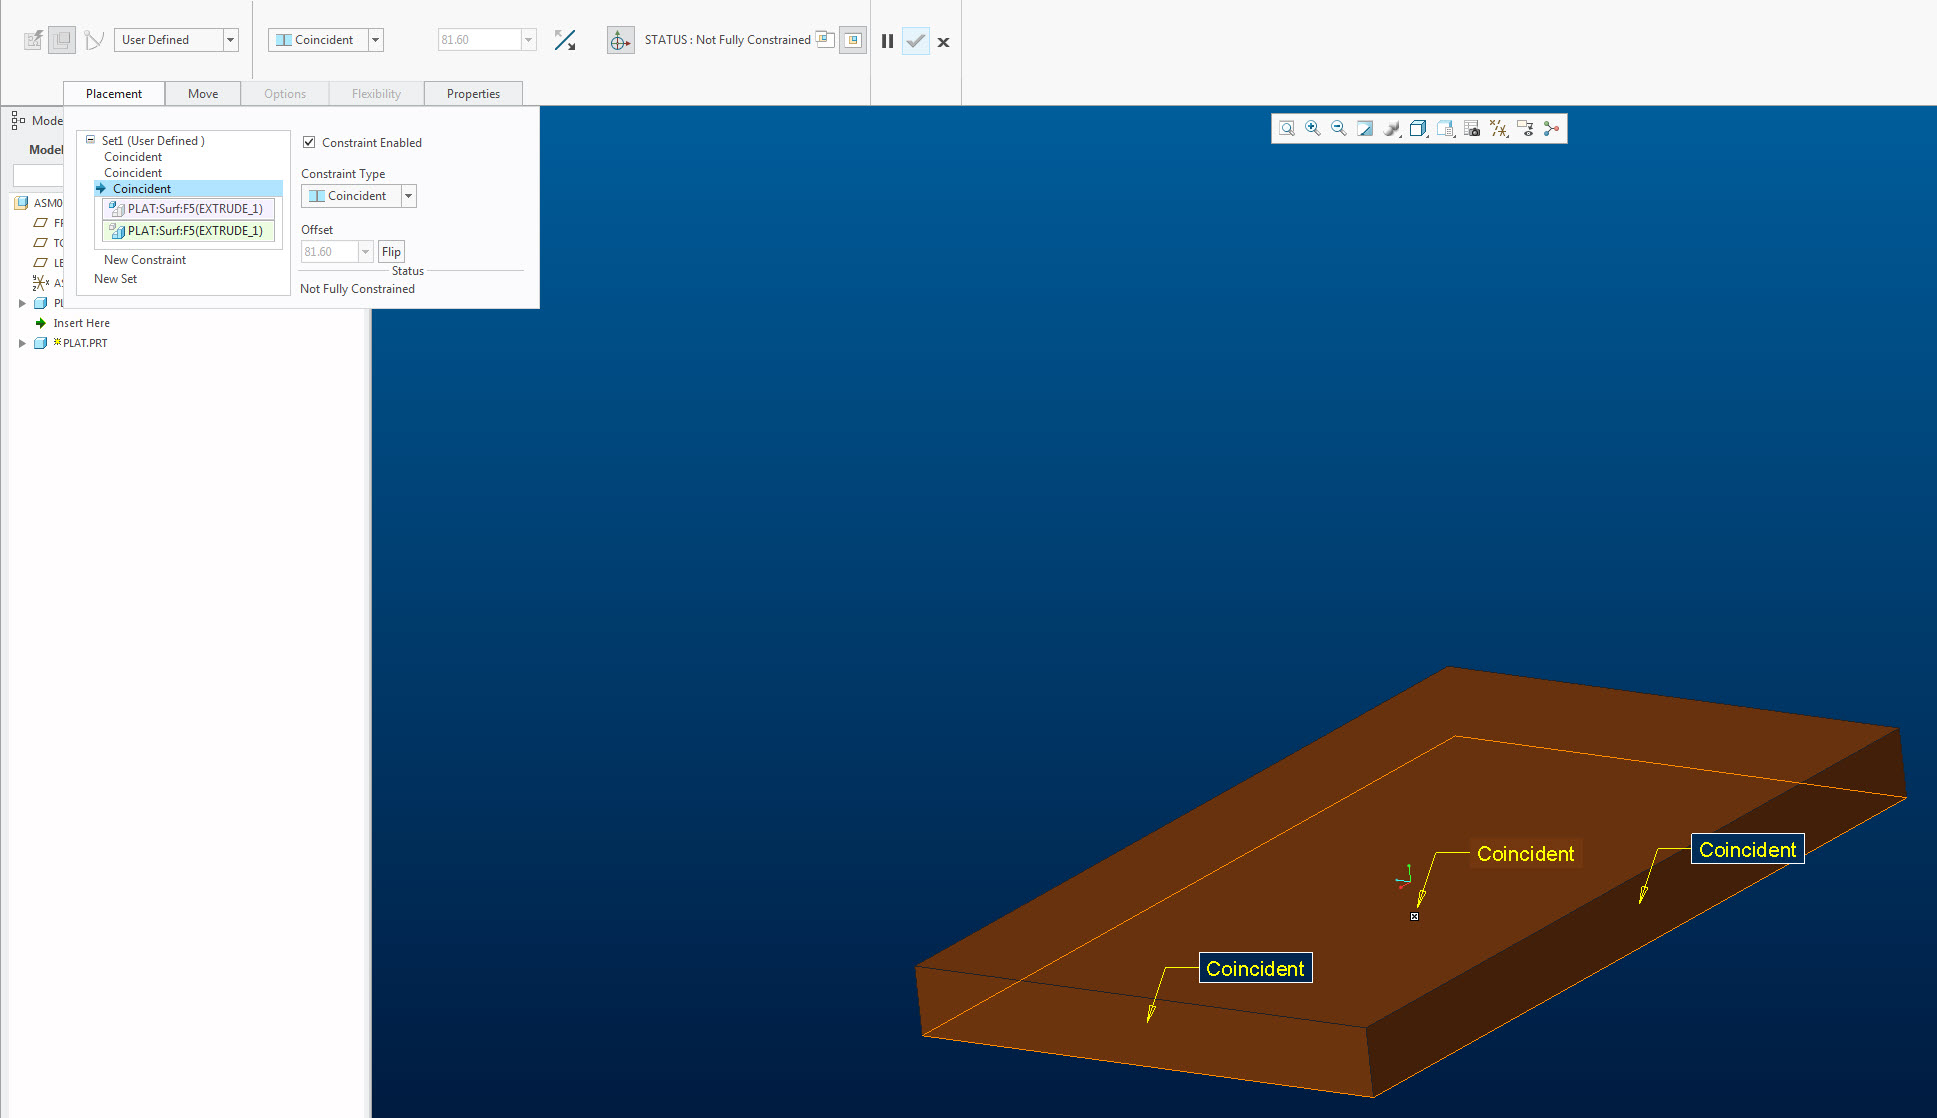
Task: Click the Named Views icon
Action: pos(1445,129)
